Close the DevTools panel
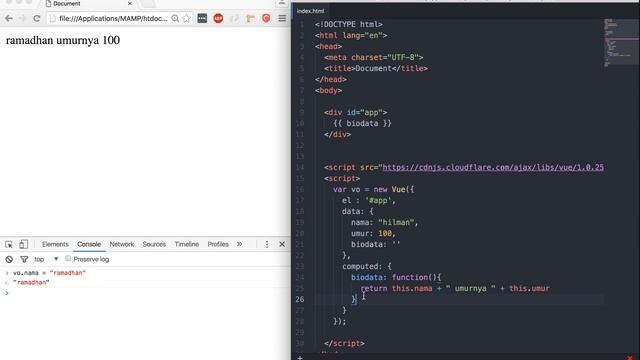640x360 pixels. [x=282, y=244]
